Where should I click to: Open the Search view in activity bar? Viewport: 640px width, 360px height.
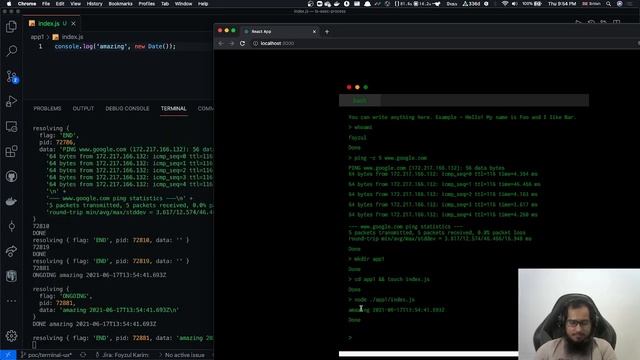point(11,51)
